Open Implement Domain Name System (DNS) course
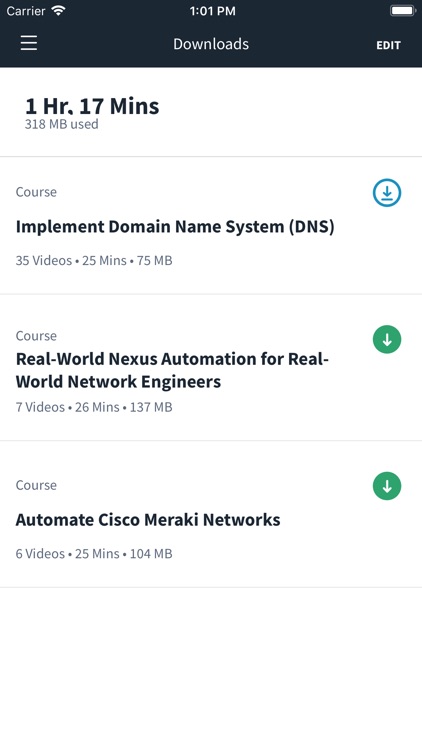 [175, 226]
